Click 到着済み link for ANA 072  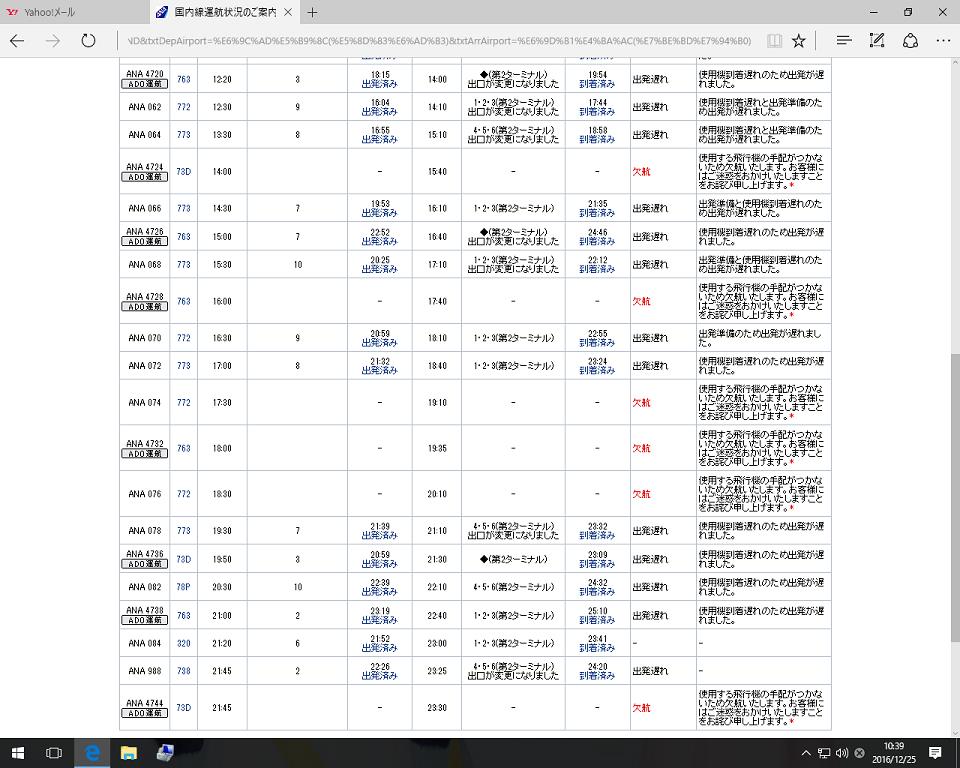coord(597,371)
